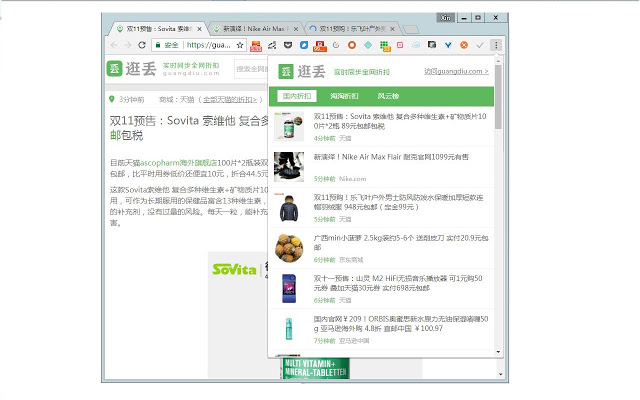
Task: Click the popup scrollbar thumb
Action: [x=498, y=97]
